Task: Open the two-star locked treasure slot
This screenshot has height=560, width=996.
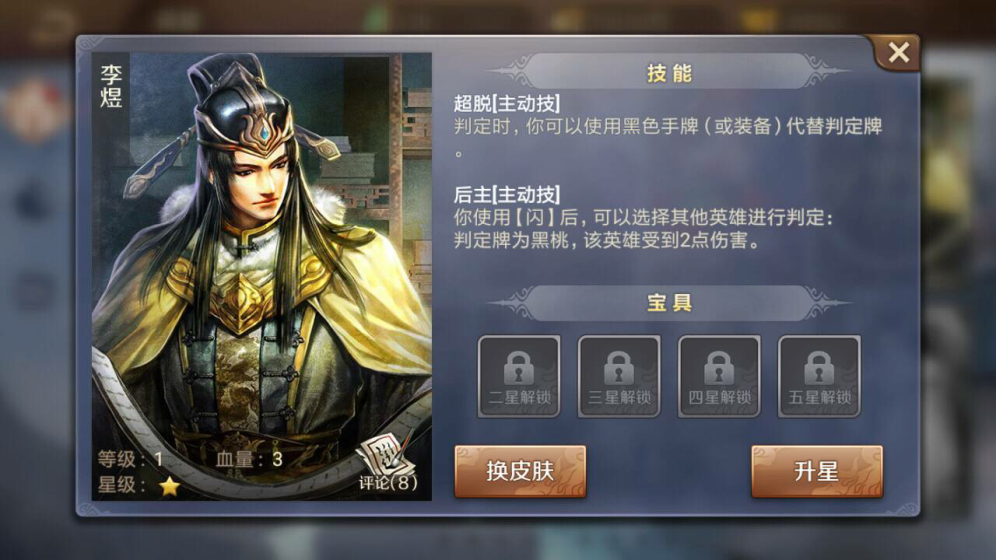Action: tap(519, 377)
